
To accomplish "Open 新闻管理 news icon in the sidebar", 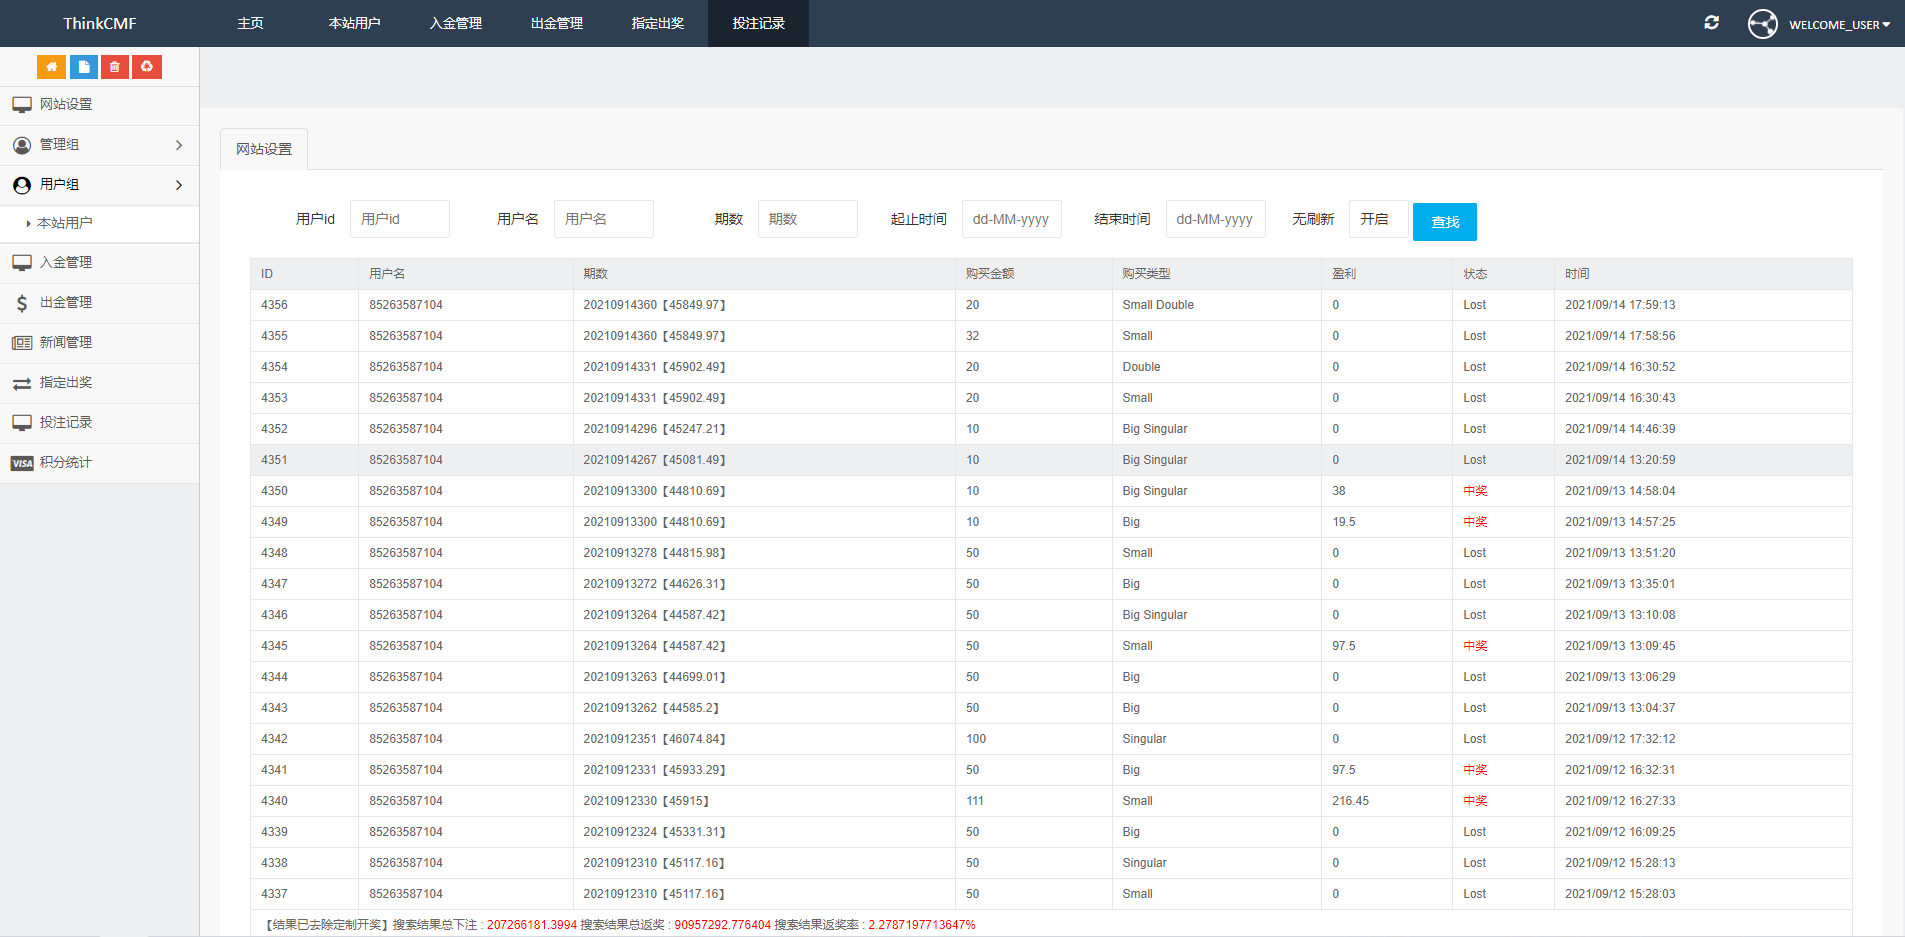I will click(66, 343).
